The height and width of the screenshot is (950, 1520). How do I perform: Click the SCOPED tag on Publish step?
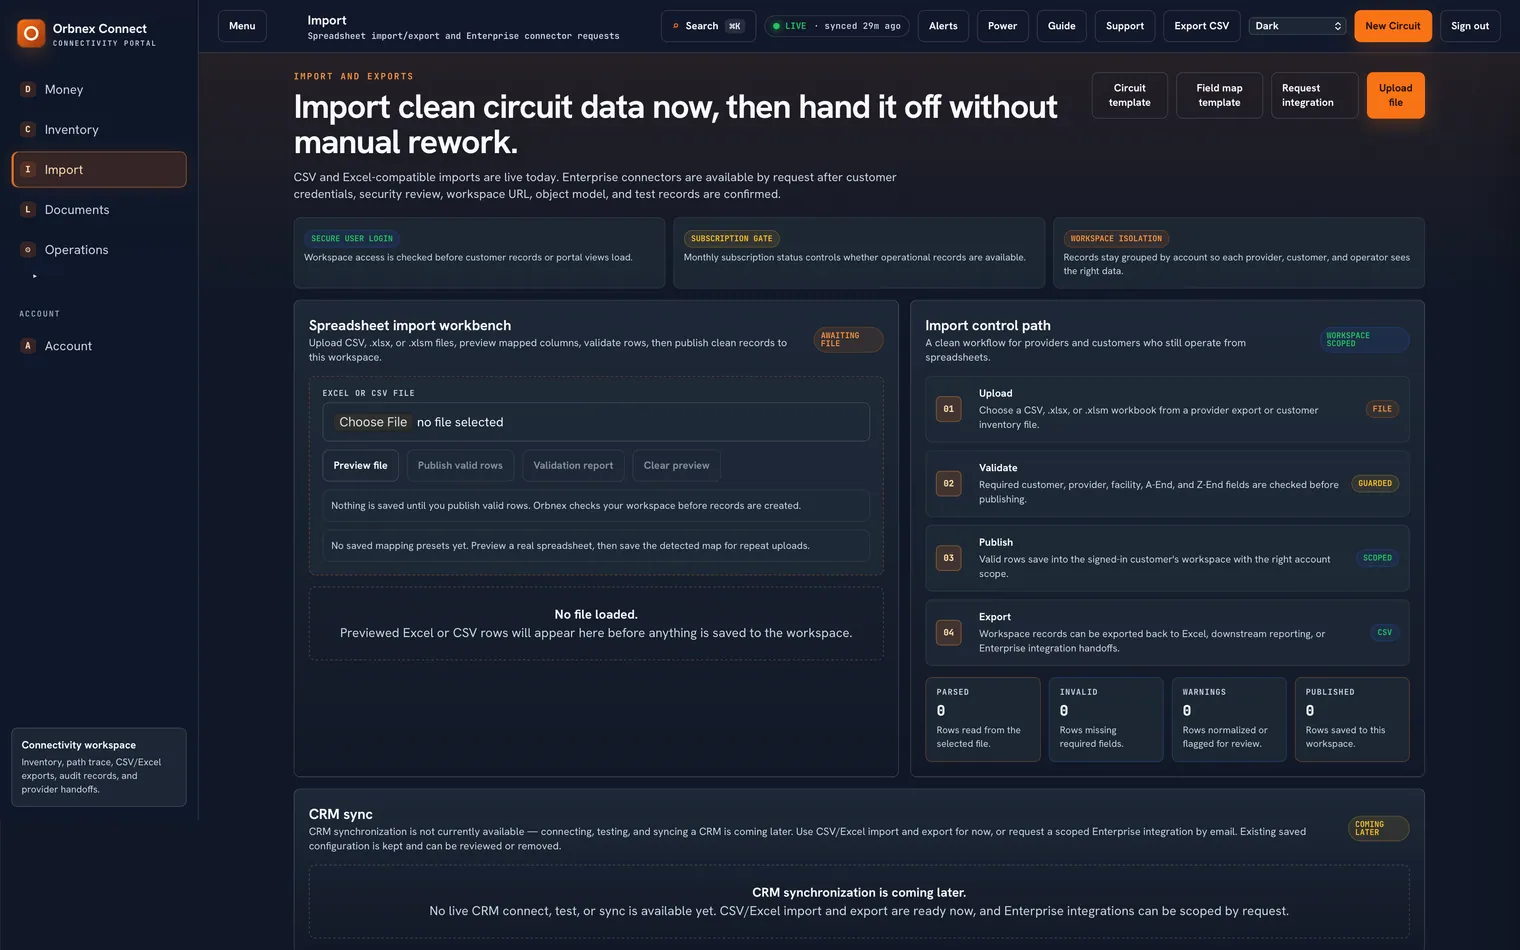[1377, 558]
